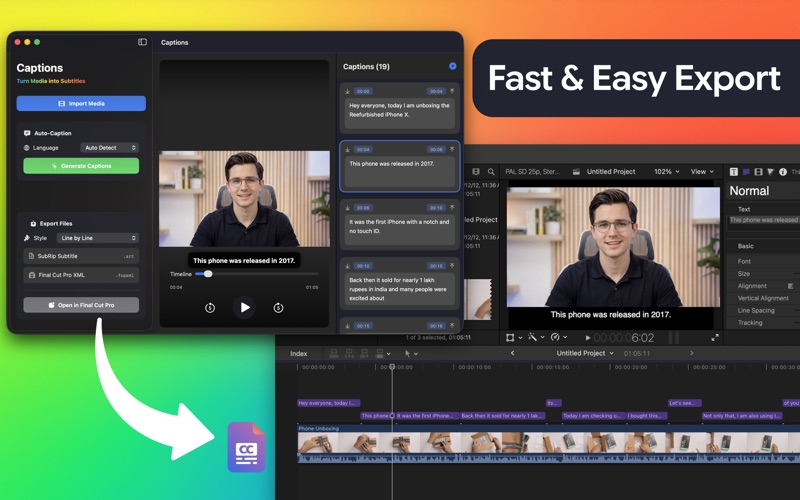Click the 'Not only that, I am also using t...' clip
Screen dimensions: 800x500
pyautogui.click(x=742, y=416)
